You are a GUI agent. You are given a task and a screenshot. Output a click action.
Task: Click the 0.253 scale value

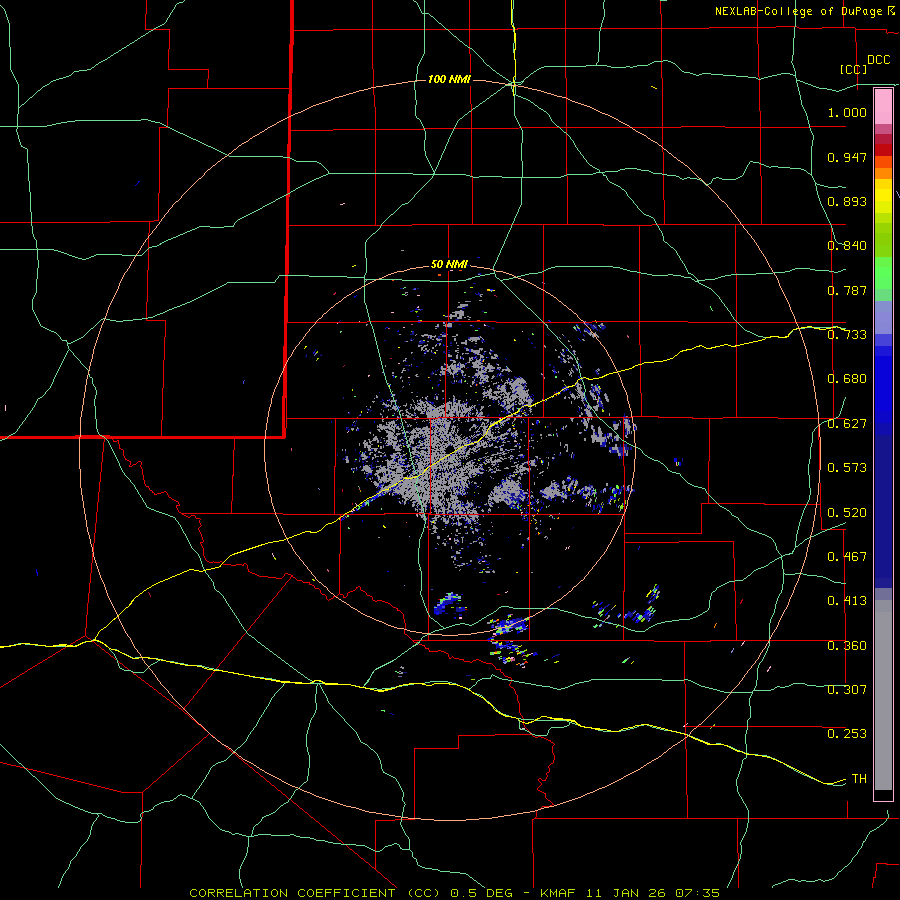click(x=847, y=734)
